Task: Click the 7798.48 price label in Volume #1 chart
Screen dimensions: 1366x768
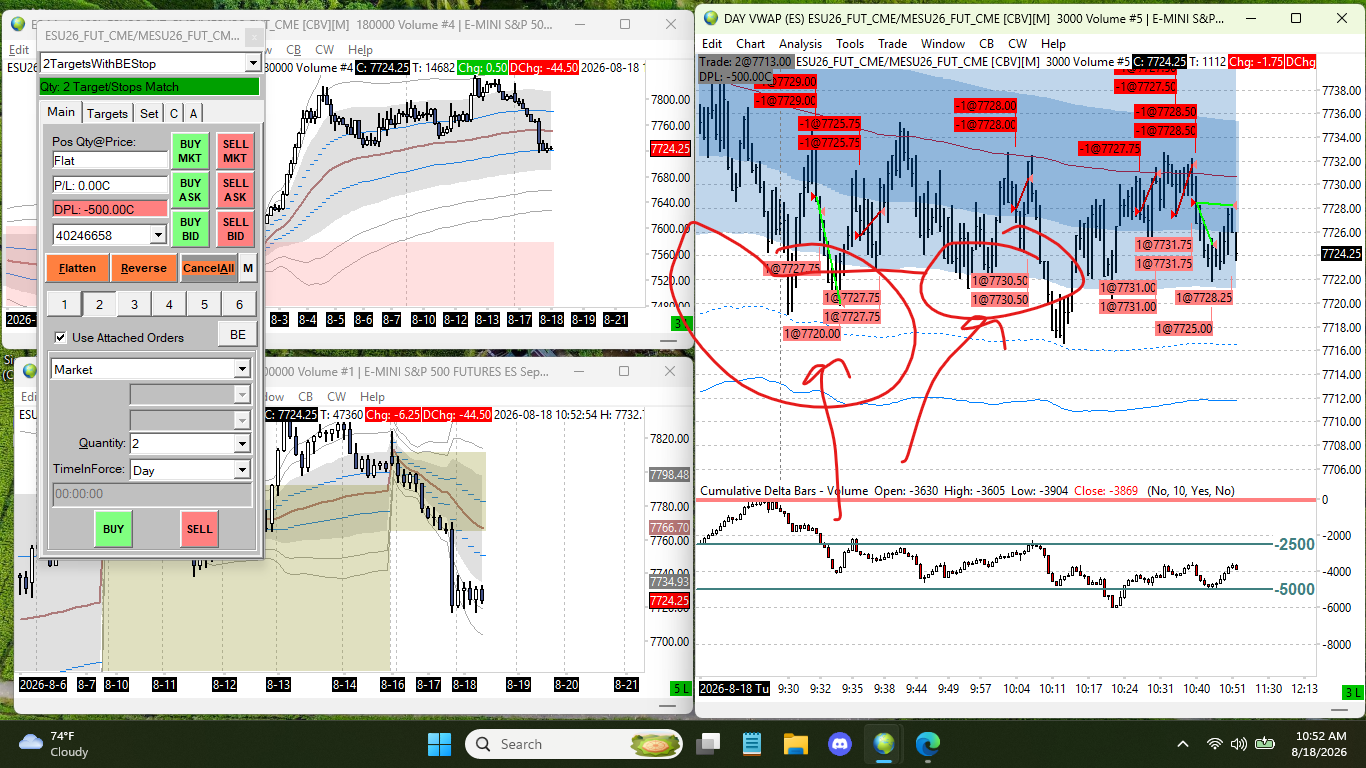Action: pos(669,475)
